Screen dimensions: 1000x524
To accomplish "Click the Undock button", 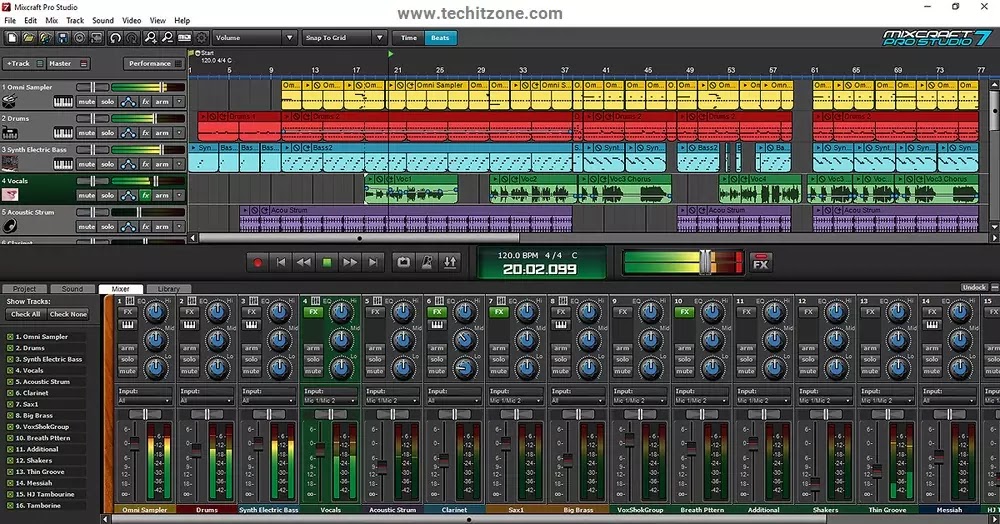I will pos(974,287).
